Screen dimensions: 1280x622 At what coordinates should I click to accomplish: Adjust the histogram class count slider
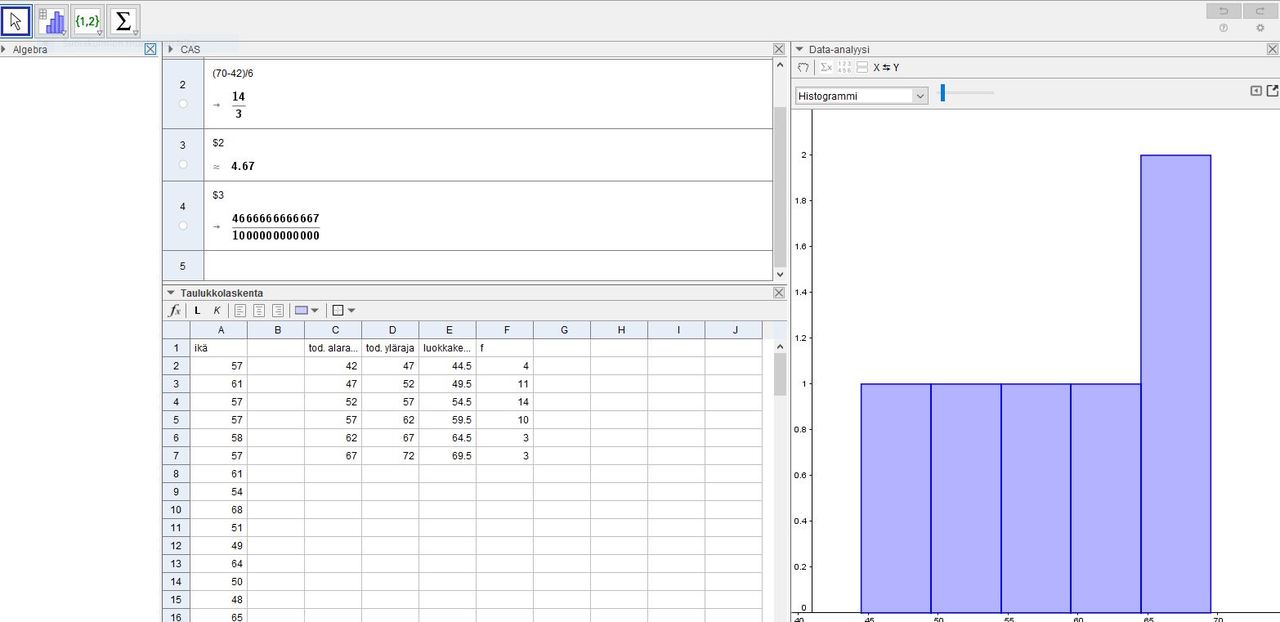pos(942,93)
